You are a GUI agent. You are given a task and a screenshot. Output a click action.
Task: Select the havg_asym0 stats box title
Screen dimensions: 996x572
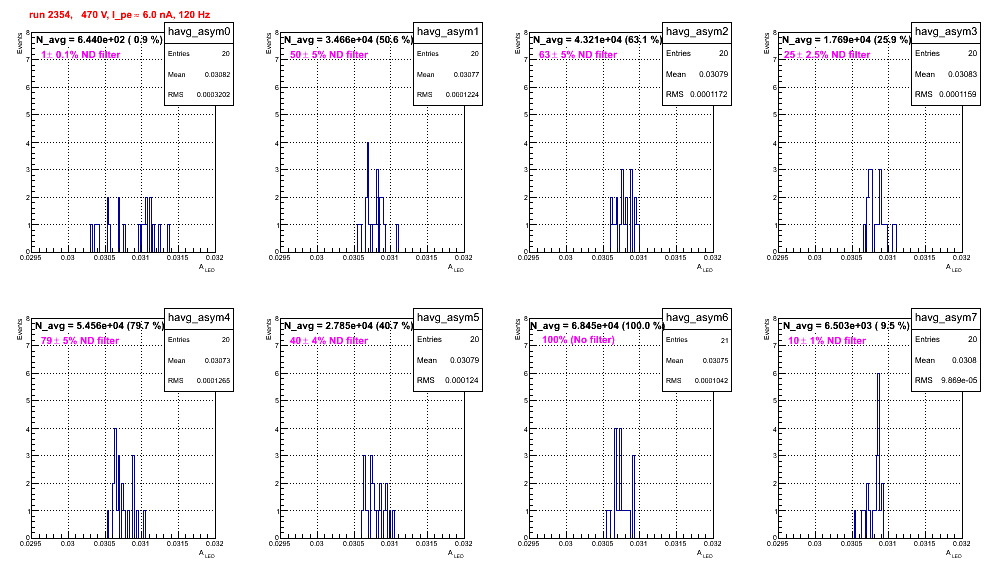tap(199, 32)
